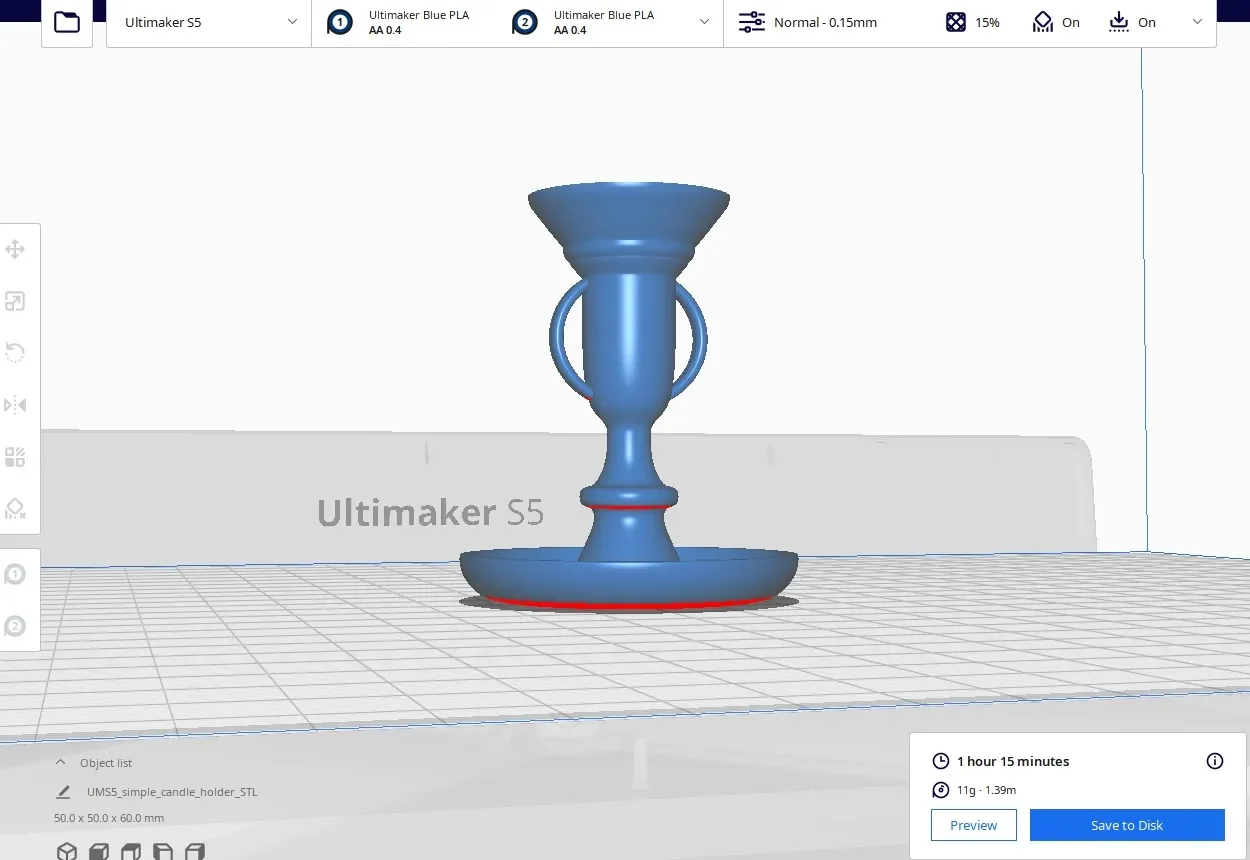Click the extruder 2 material icon
The width and height of the screenshot is (1250, 860).
pos(524,22)
